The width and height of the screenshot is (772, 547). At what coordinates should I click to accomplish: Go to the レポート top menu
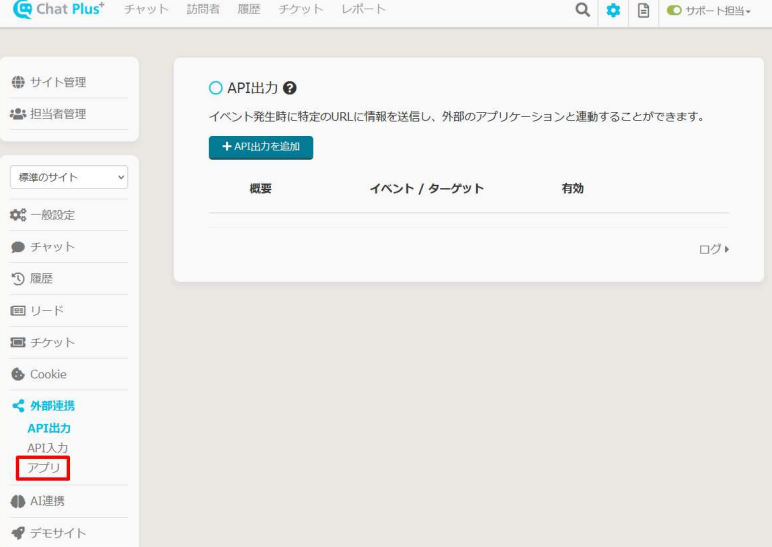tap(364, 10)
